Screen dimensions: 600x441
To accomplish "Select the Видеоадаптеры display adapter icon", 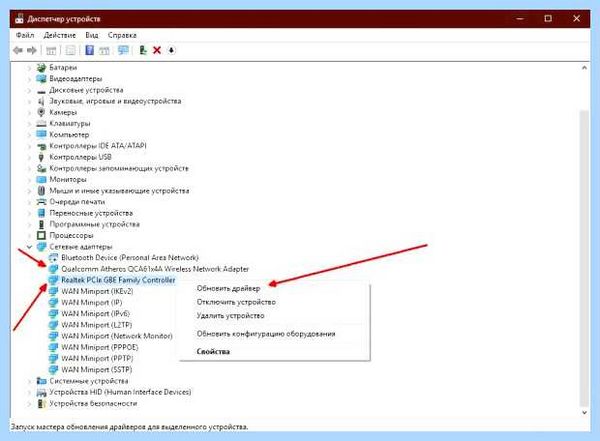I will 41,79.
